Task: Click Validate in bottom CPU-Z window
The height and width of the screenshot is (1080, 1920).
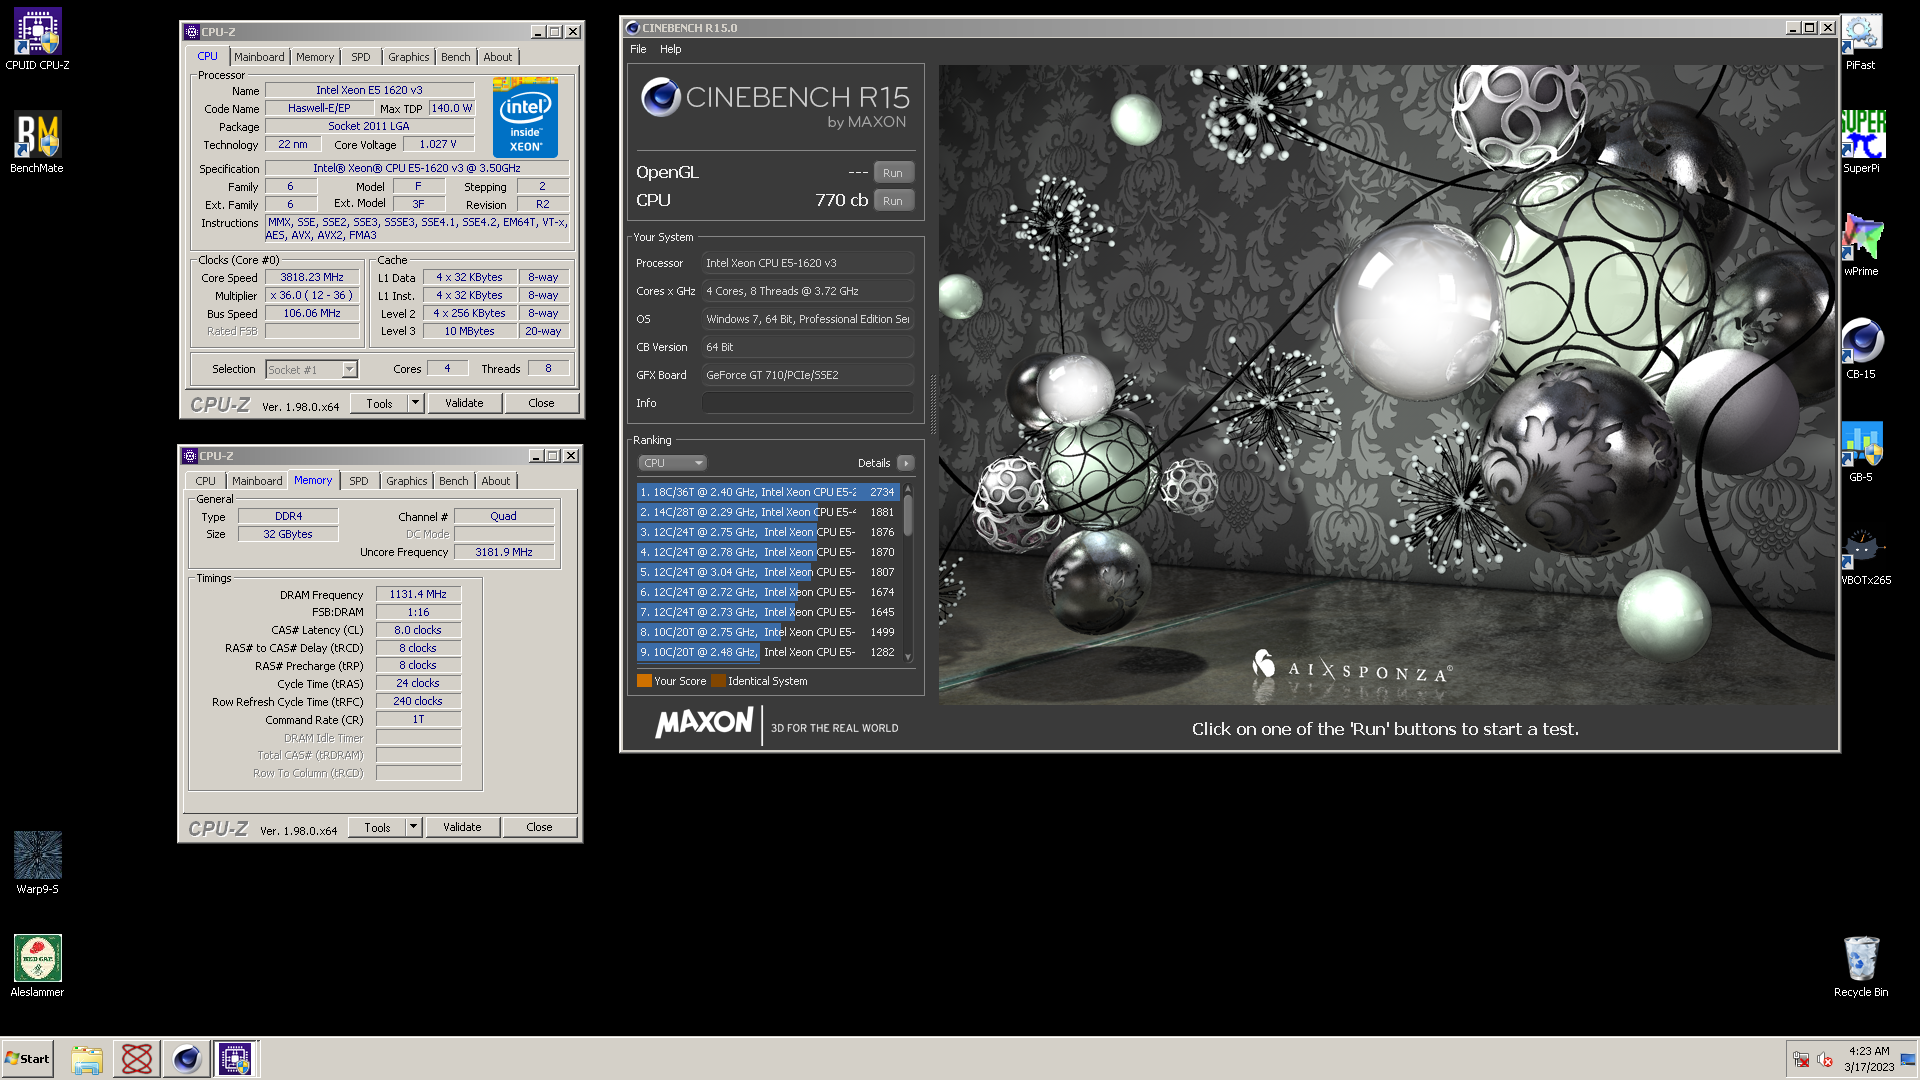Action: tap(462, 828)
